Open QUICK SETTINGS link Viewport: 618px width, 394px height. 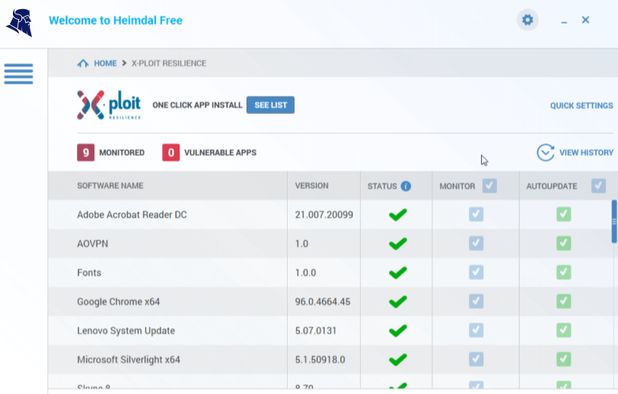pyautogui.click(x=582, y=106)
